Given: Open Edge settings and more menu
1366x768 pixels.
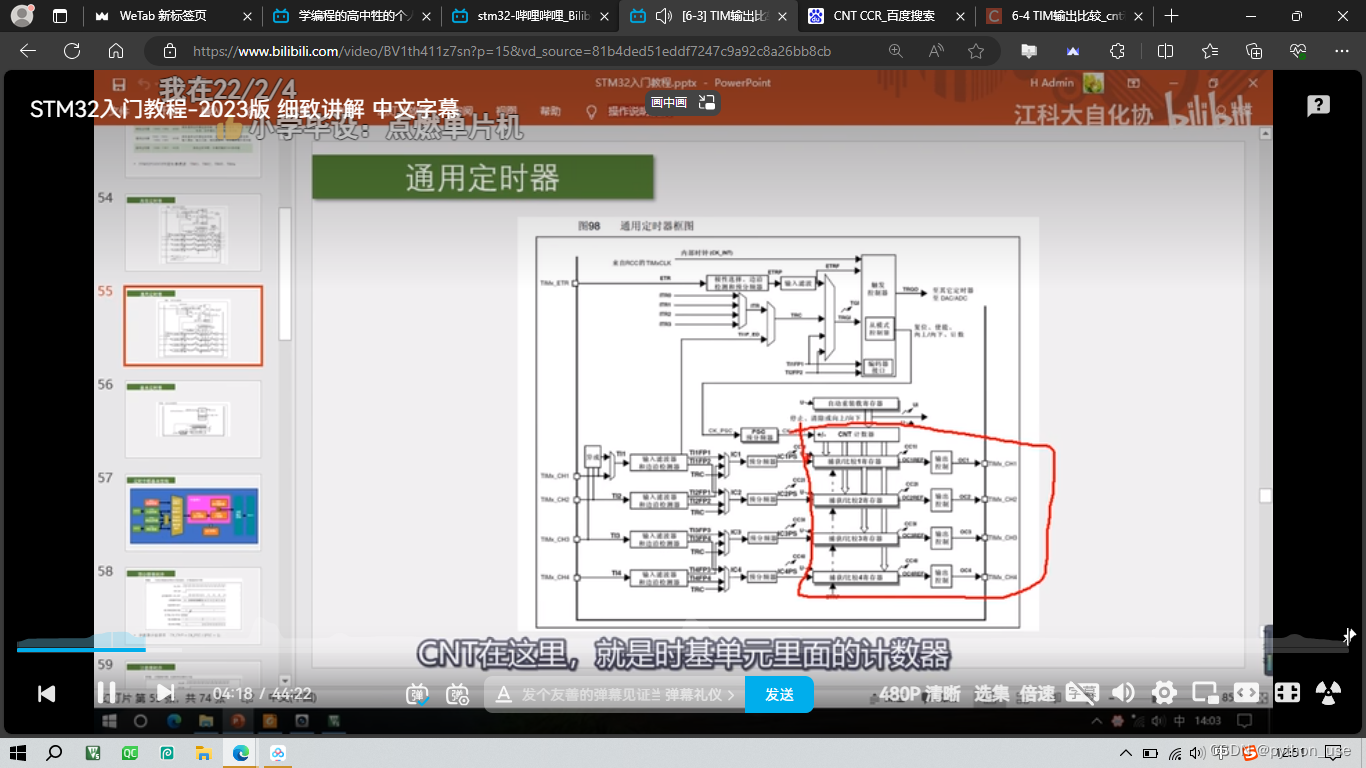Looking at the screenshot, I should 1342,51.
